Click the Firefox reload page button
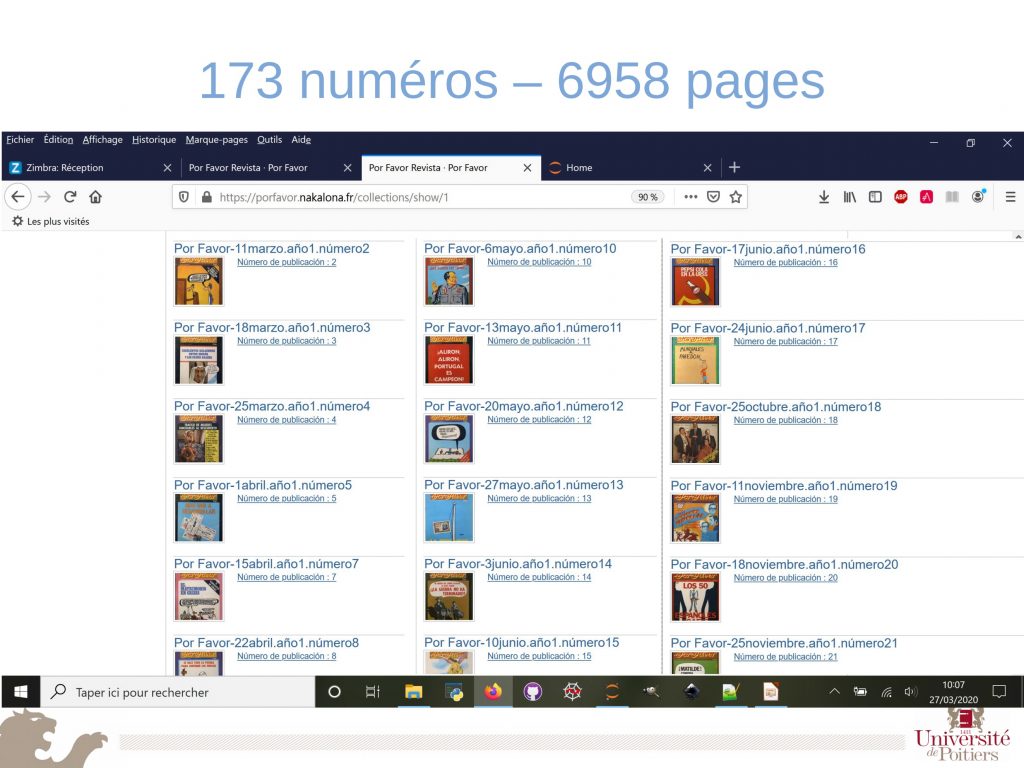Image resolution: width=1024 pixels, height=768 pixels. tap(70, 197)
